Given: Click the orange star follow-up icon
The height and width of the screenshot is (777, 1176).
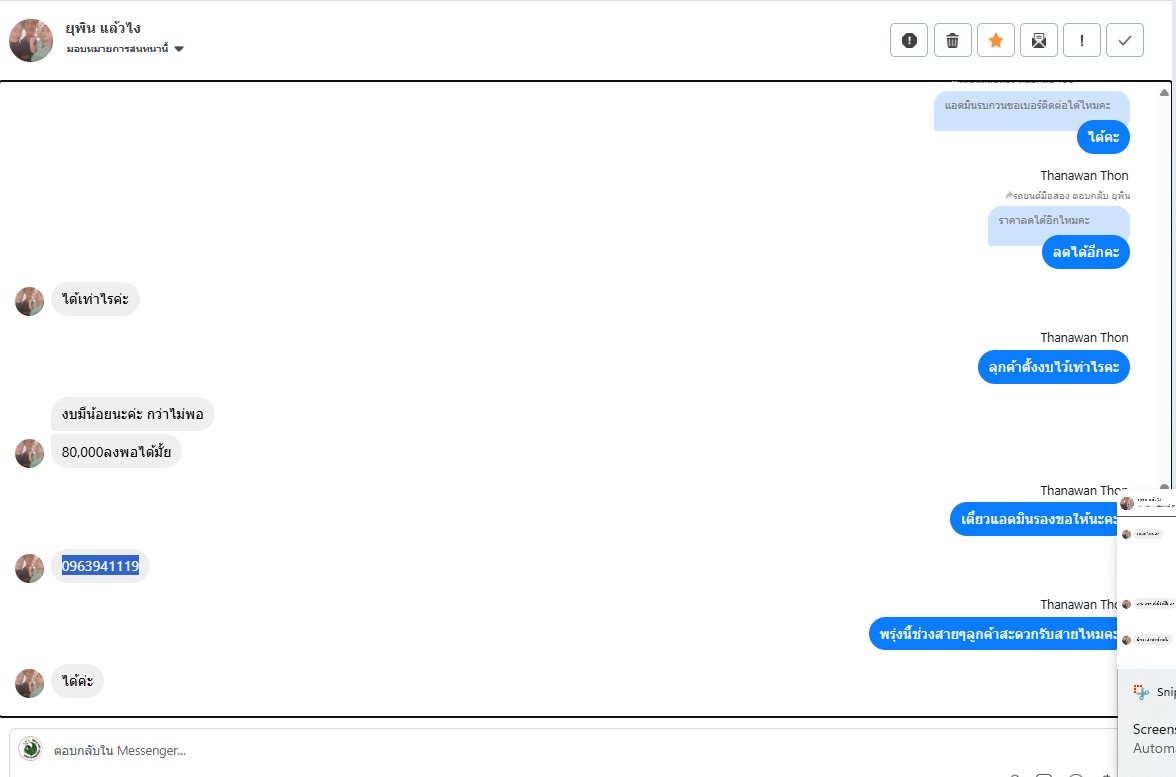Looking at the screenshot, I should (x=996, y=40).
